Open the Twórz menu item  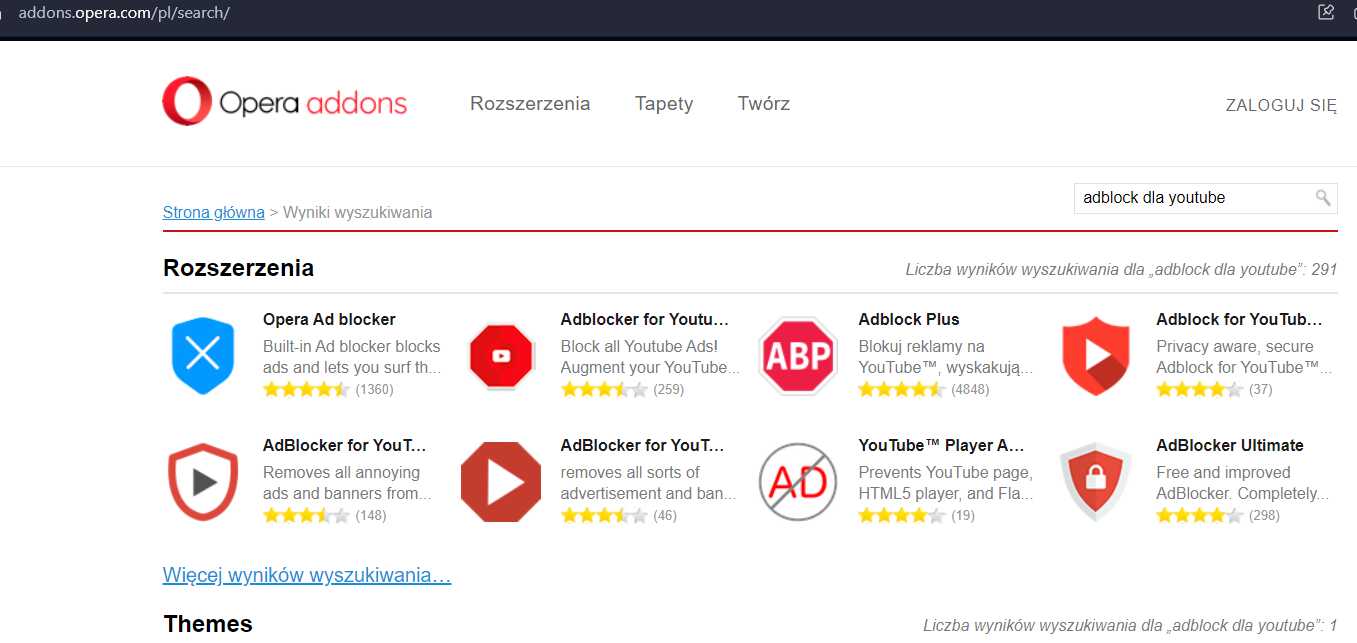pyautogui.click(x=764, y=104)
